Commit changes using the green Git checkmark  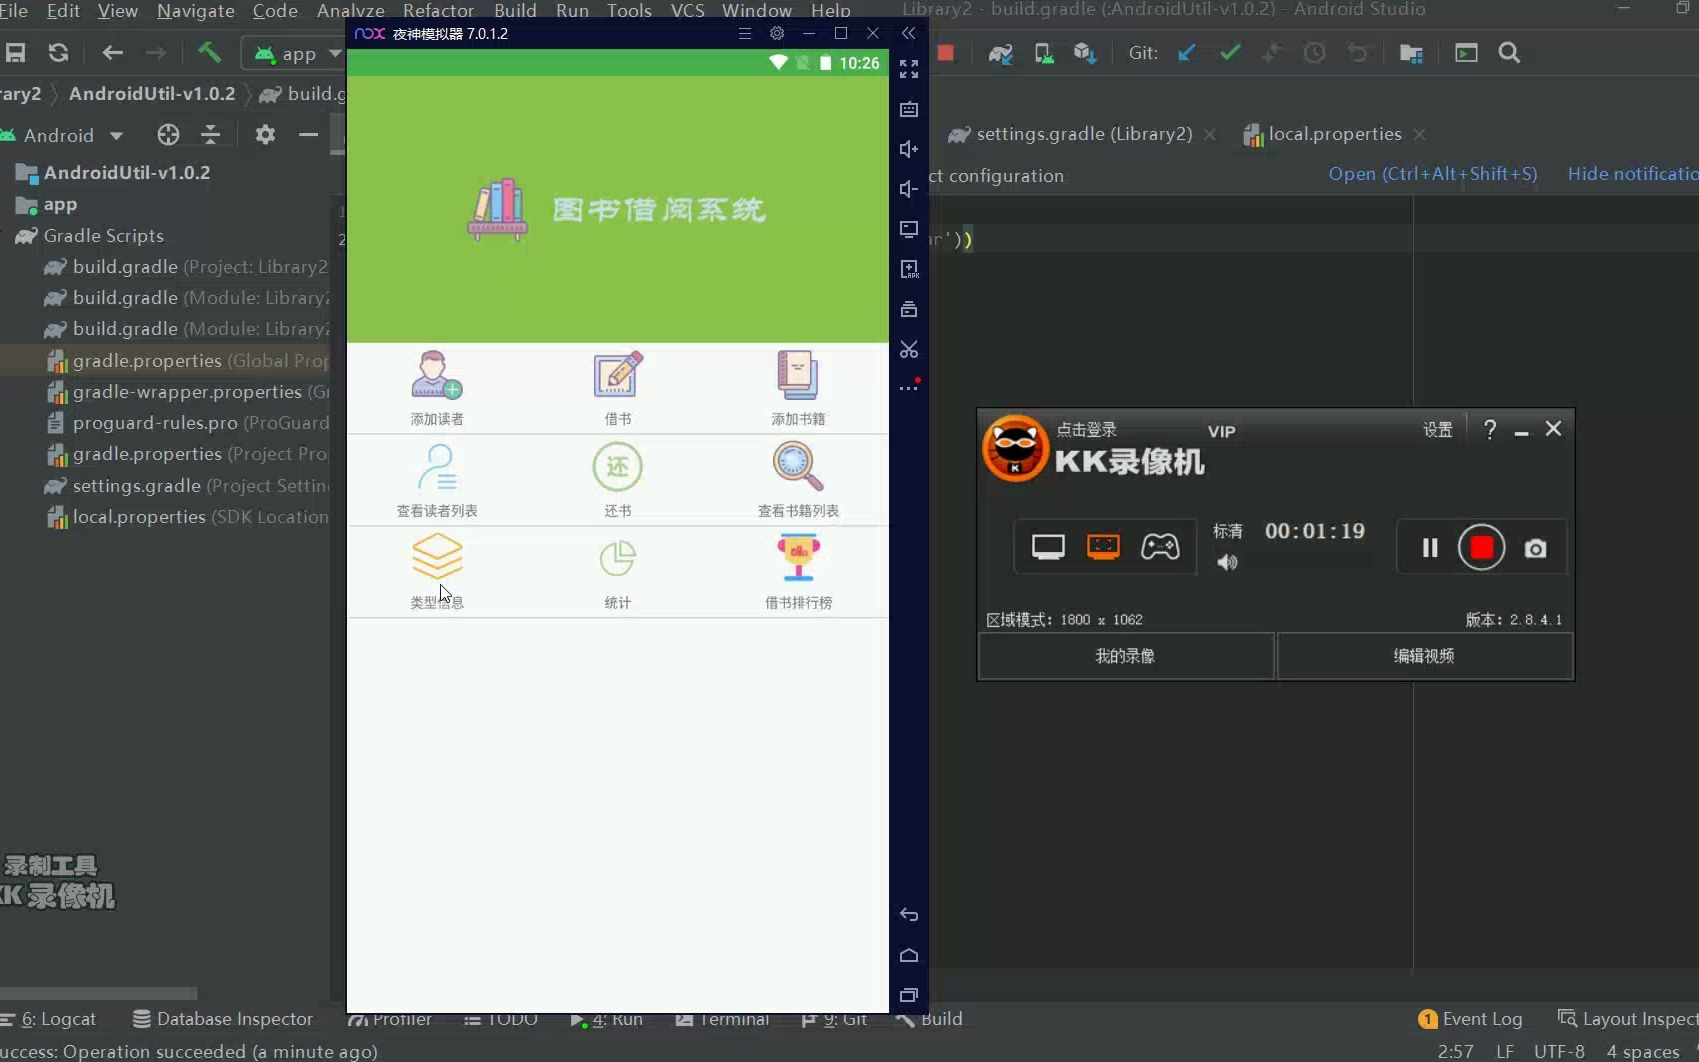point(1230,53)
